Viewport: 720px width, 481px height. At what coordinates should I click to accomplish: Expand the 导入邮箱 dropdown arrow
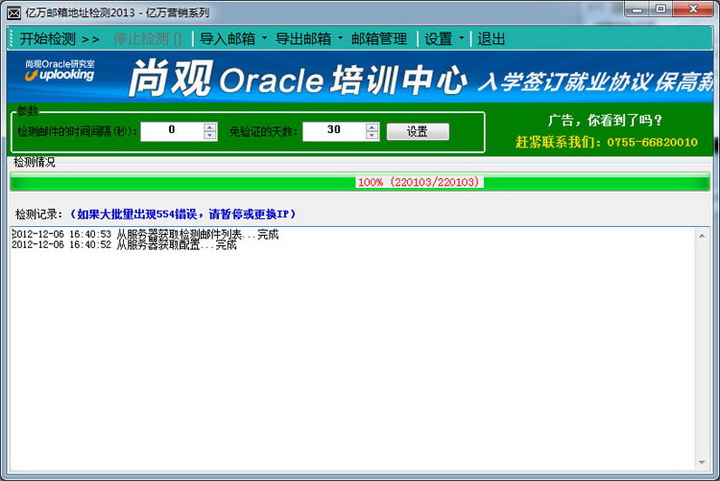[x=264, y=39]
